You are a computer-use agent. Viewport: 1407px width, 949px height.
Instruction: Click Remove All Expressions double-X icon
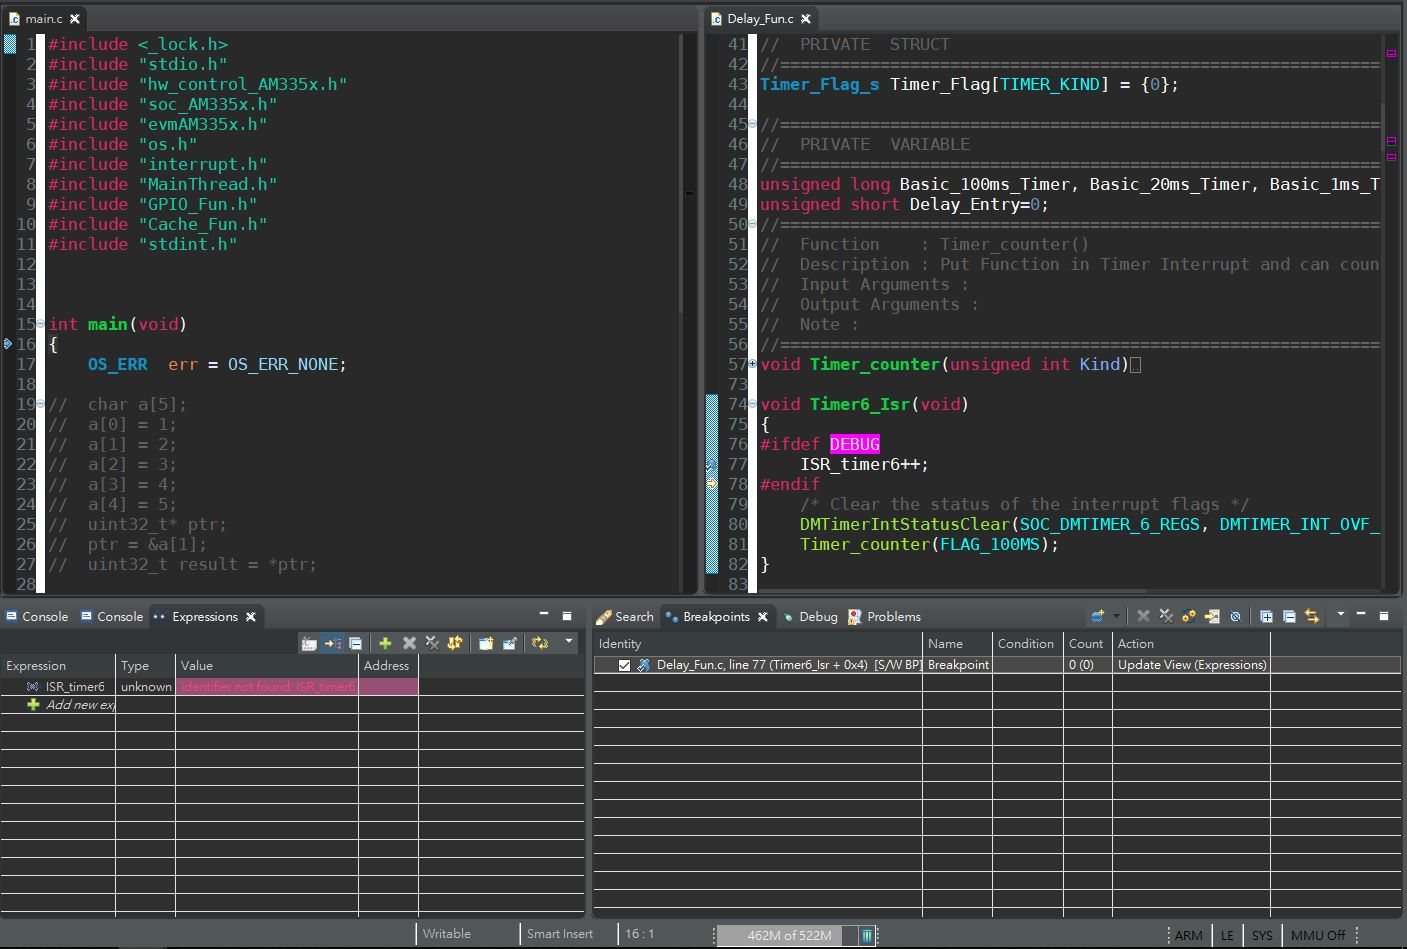pos(432,643)
